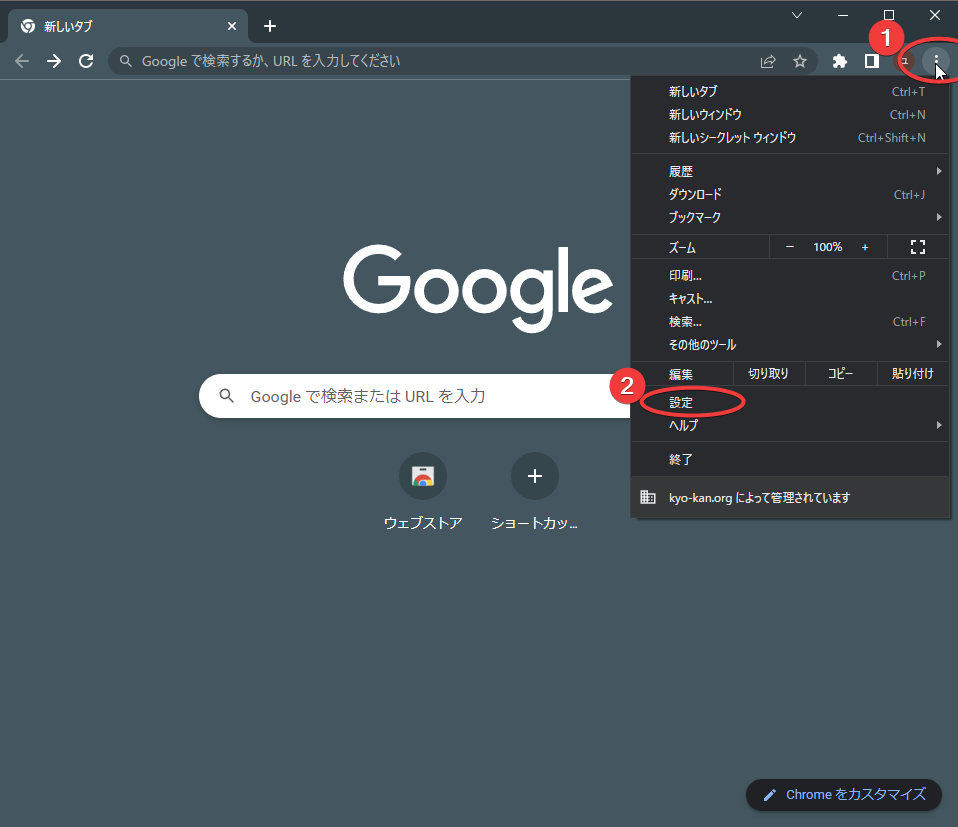958x827 pixels.
Task: Expand the ブックマーク submenu
Action: (x=791, y=217)
